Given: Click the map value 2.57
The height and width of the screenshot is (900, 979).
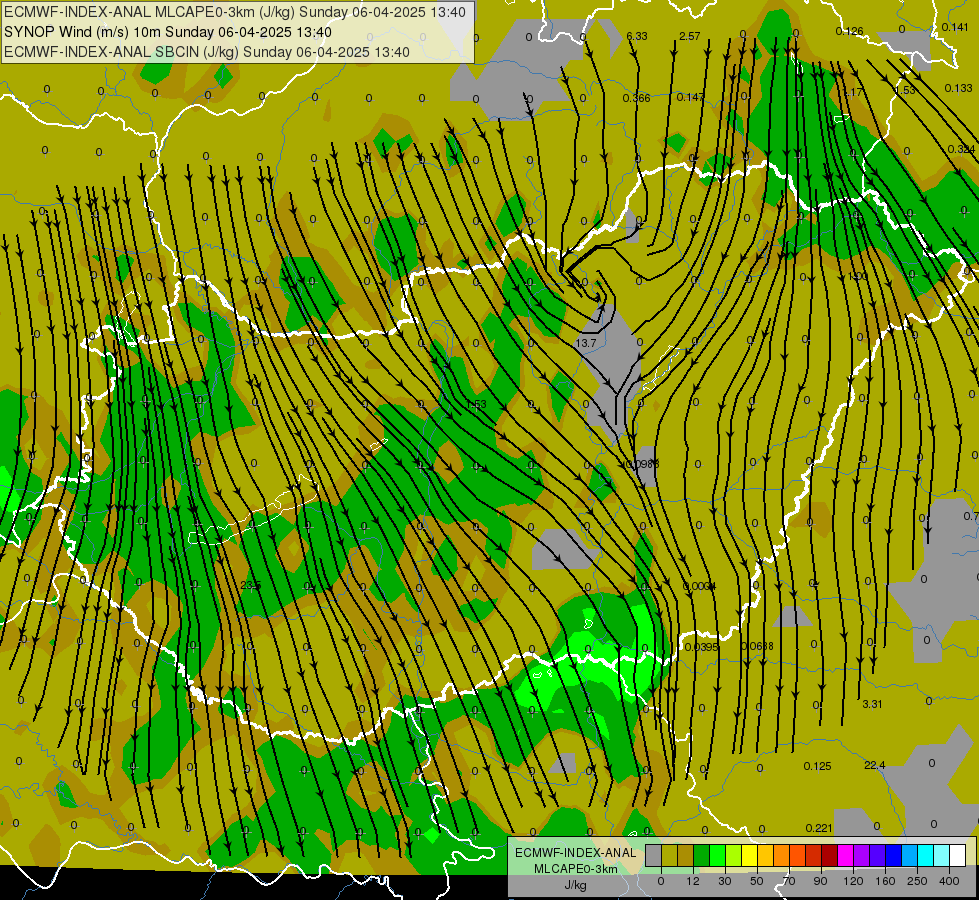Looking at the screenshot, I should click(690, 36).
